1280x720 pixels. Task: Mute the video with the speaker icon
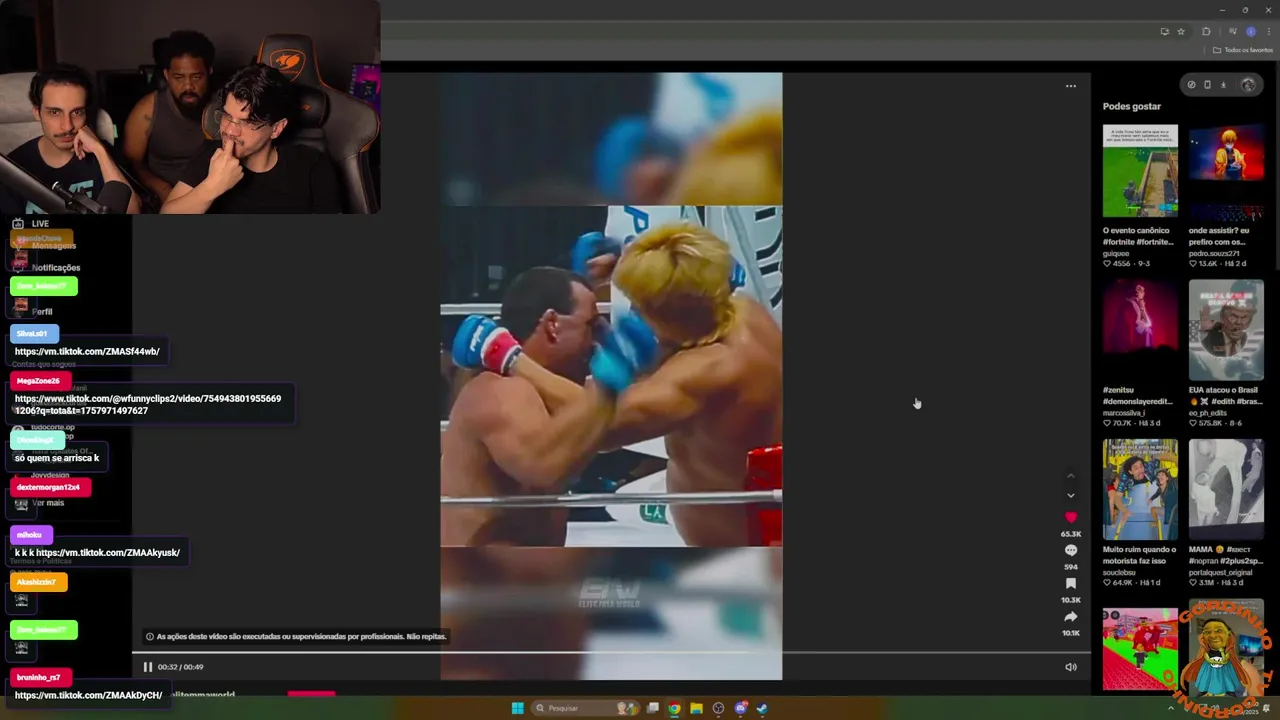click(1070, 667)
